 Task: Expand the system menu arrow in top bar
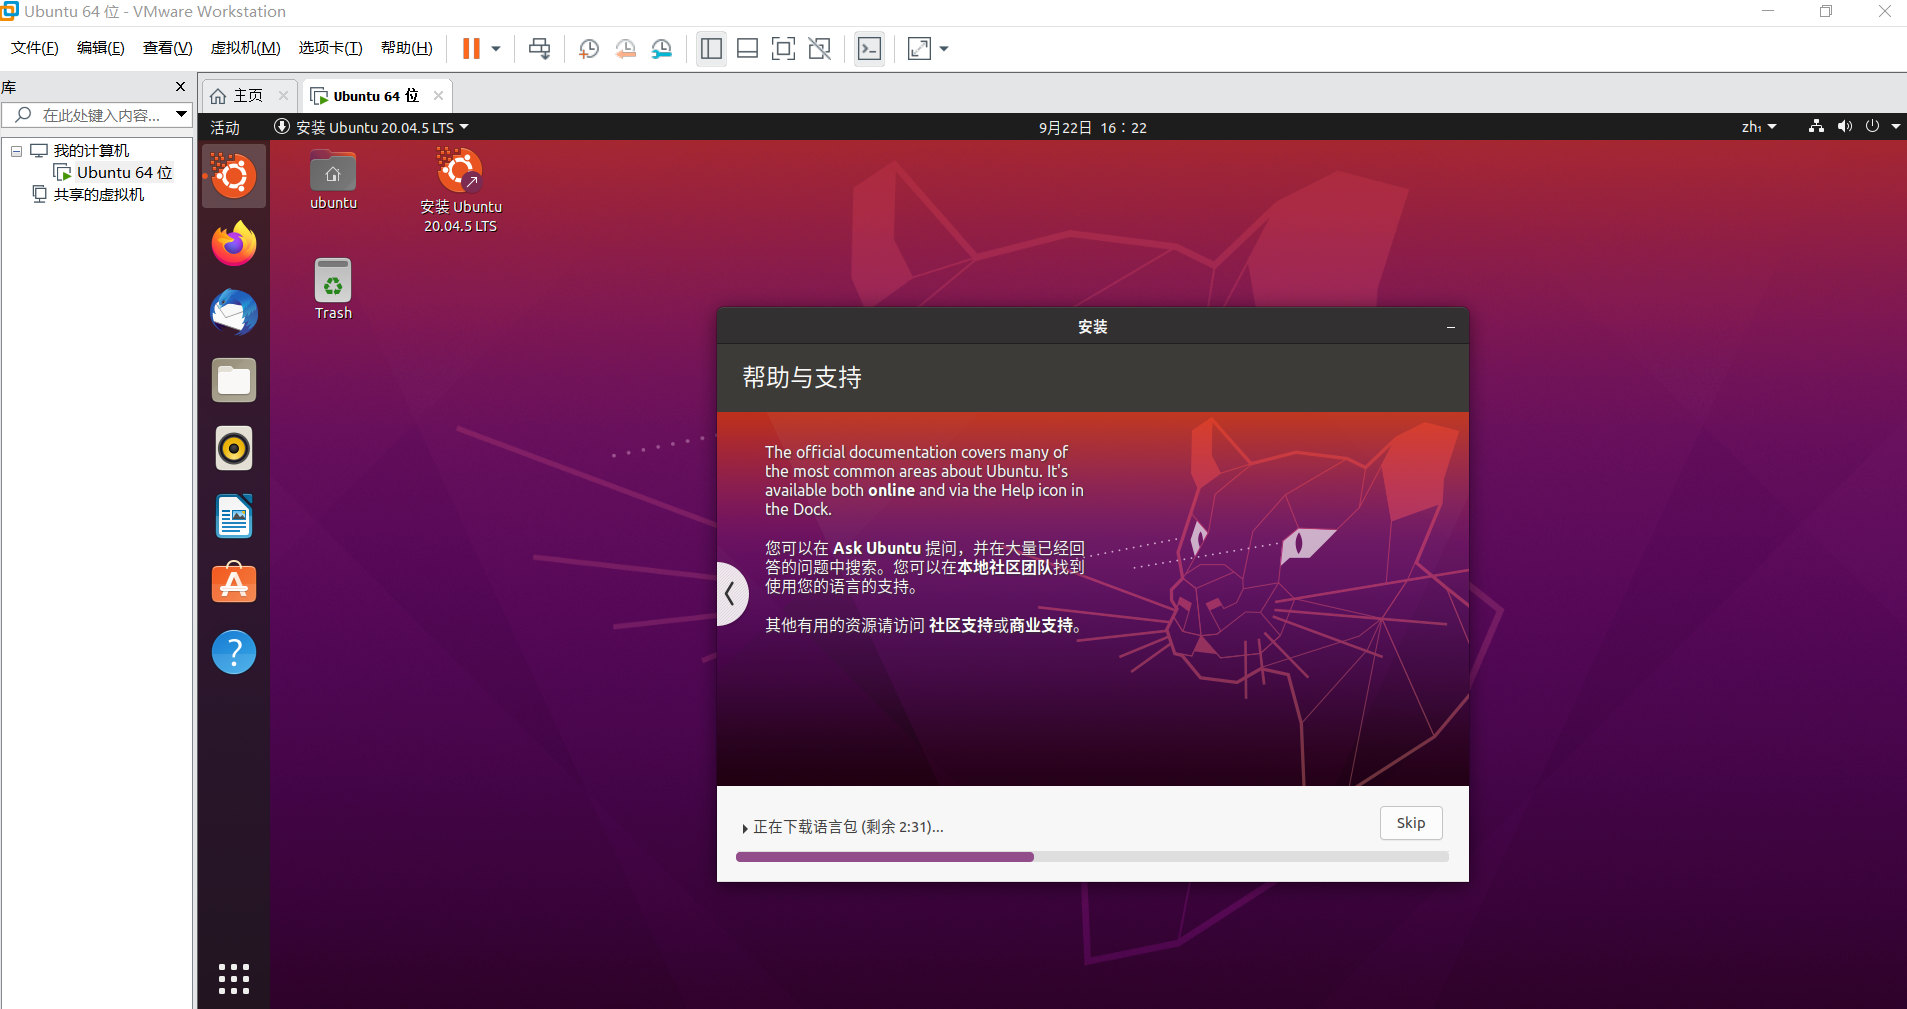(1896, 127)
